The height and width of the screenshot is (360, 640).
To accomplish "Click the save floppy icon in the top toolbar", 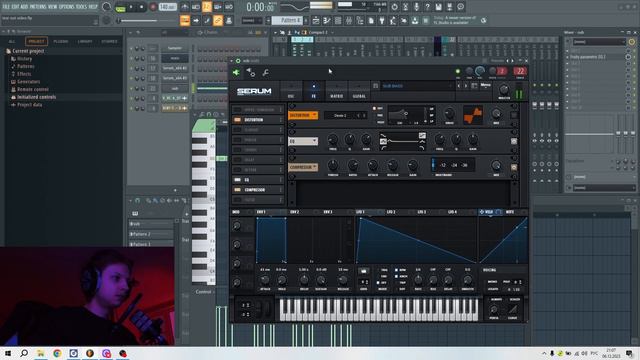I will tap(438, 7).
